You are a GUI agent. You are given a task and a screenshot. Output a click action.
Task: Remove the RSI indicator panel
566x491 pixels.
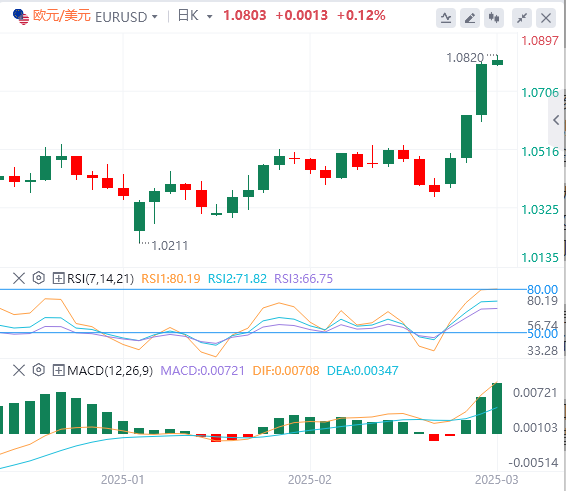coord(19,278)
